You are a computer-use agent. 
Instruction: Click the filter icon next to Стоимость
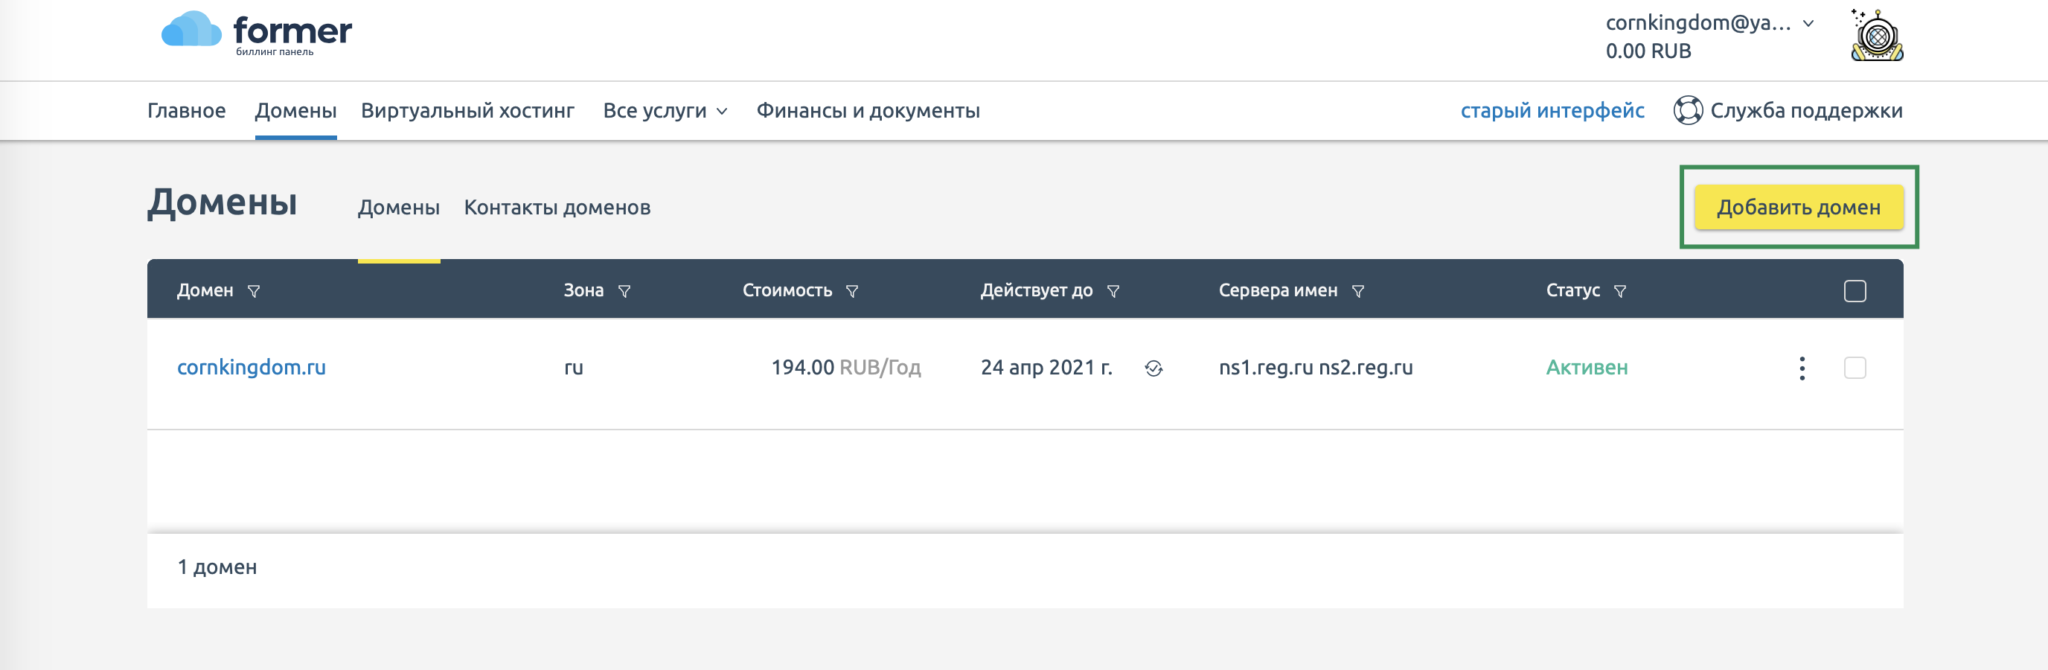pyautogui.click(x=852, y=291)
